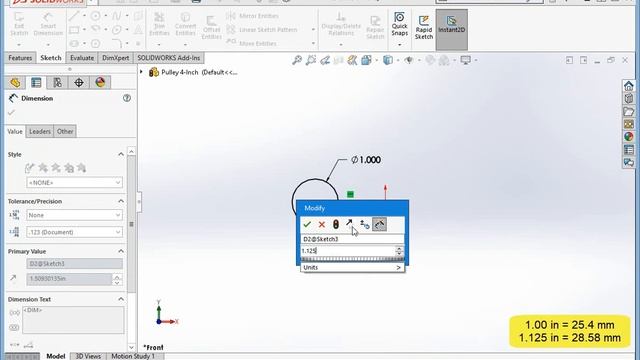Open PropertyManager tab icon
The width and height of the screenshot is (640, 360).
pyautogui.click(x=36, y=82)
